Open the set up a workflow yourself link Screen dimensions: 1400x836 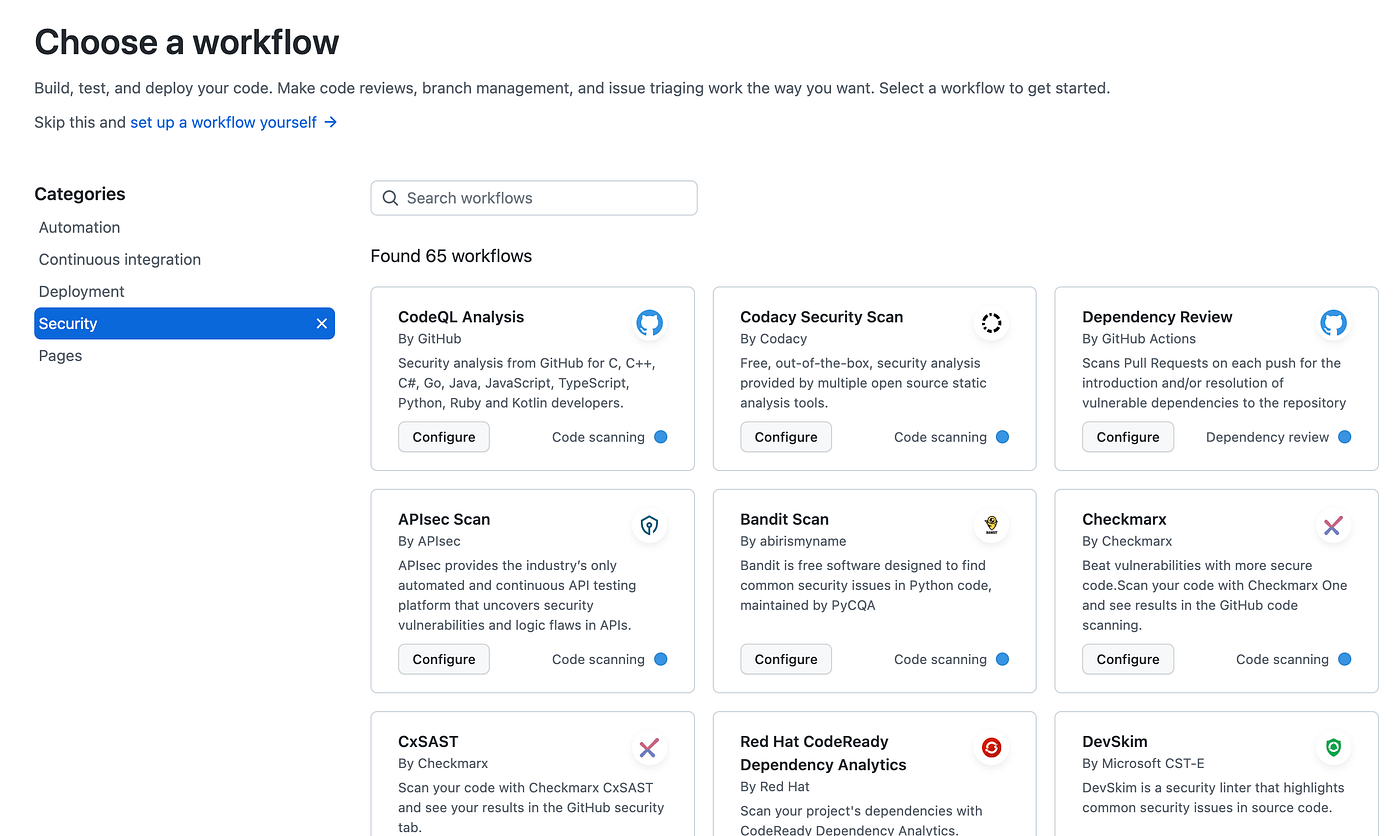pyautogui.click(x=222, y=122)
